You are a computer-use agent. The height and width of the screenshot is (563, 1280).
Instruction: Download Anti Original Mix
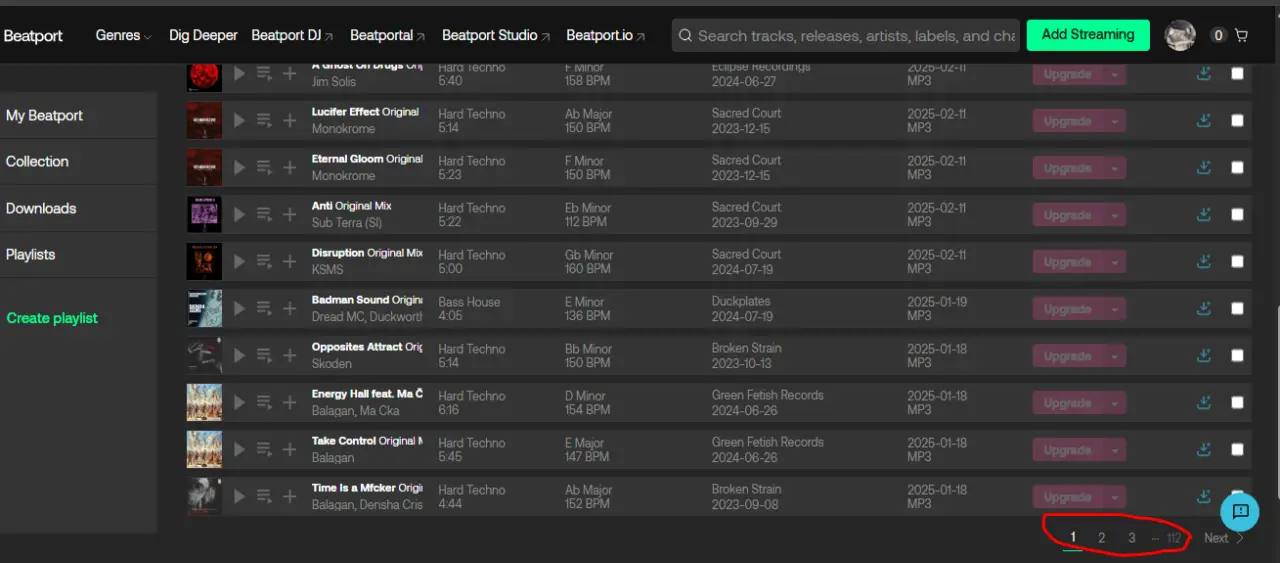pyautogui.click(x=1204, y=214)
